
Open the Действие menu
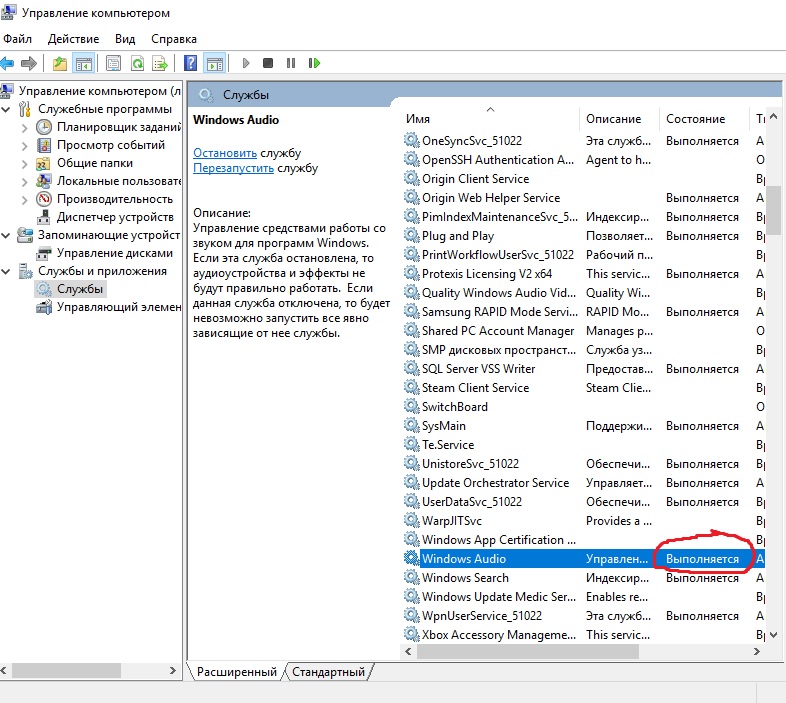click(x=73, y=39)
